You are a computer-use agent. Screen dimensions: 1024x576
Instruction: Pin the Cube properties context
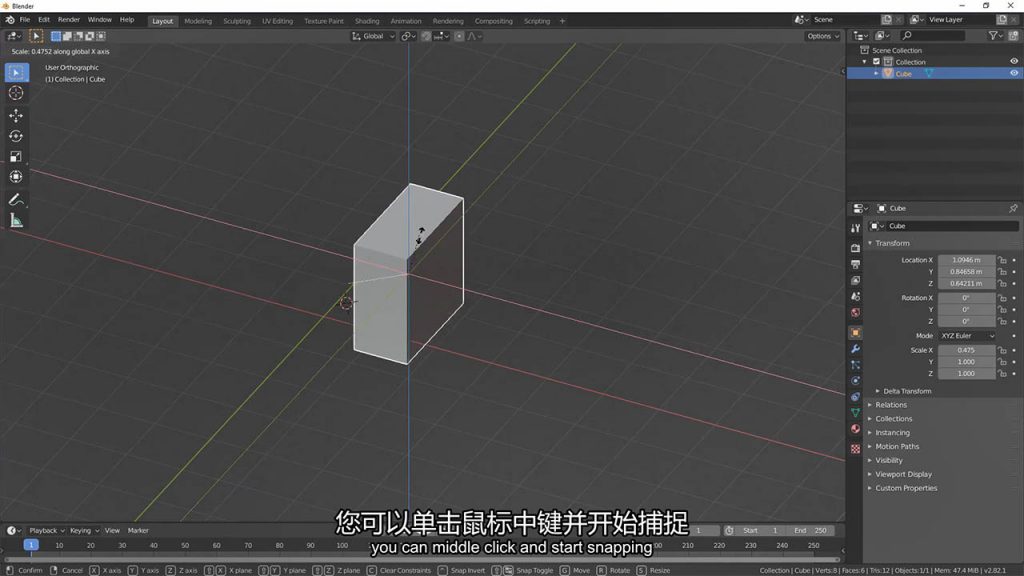(1013, 208)
